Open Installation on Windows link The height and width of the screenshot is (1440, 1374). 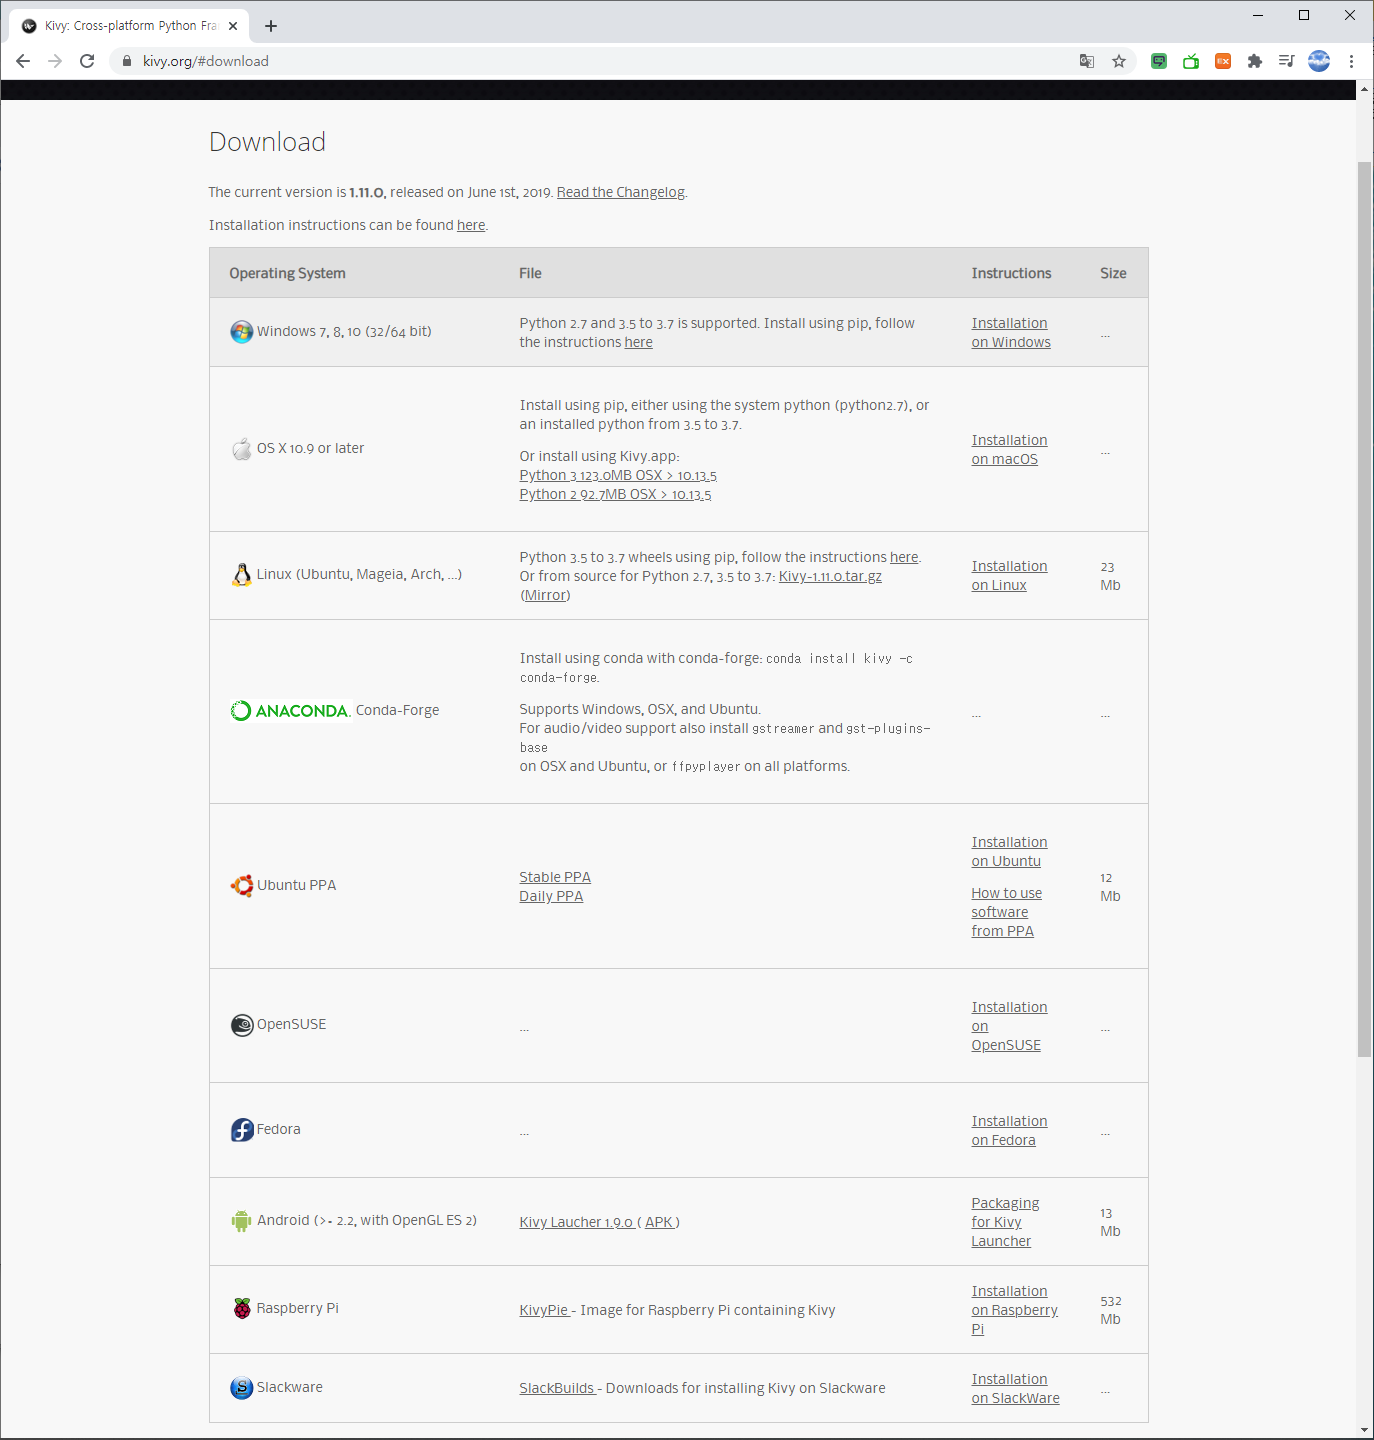[x=1011, y=333]
